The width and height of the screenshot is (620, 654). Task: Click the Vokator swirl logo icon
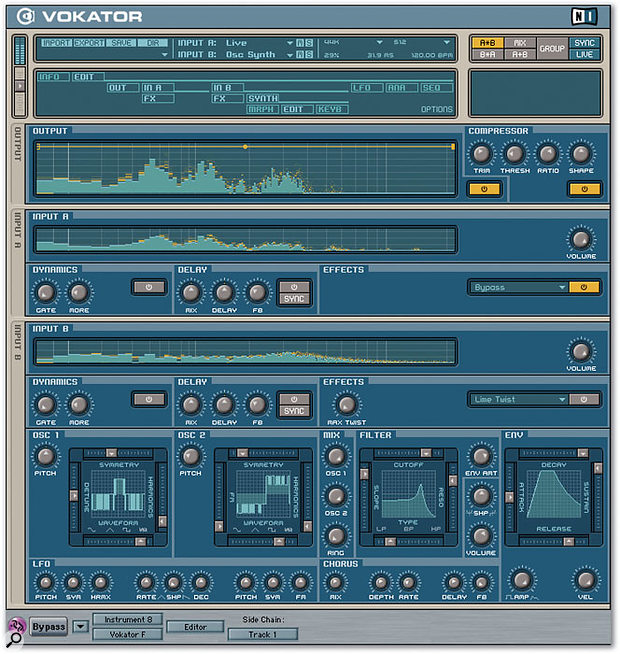tap(26, 16)
